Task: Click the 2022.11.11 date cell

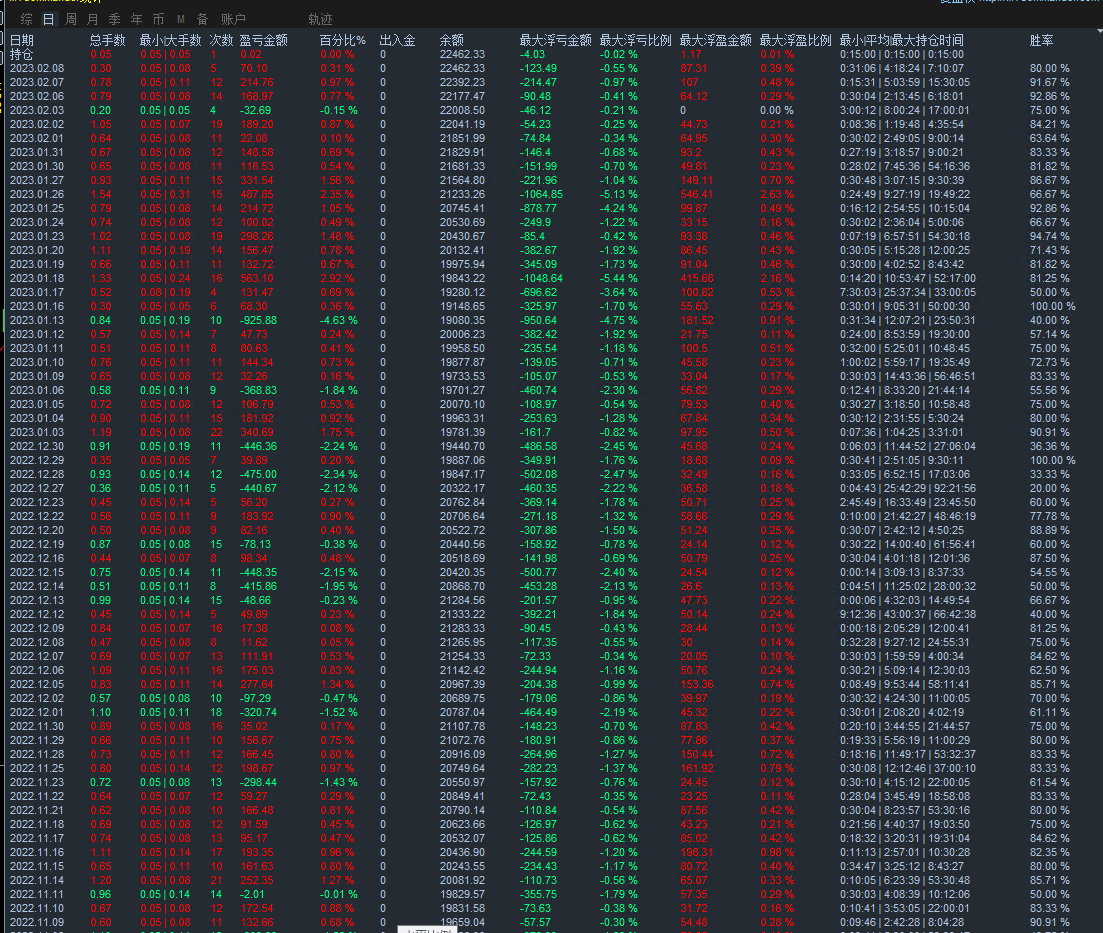Action: [37, 894]
